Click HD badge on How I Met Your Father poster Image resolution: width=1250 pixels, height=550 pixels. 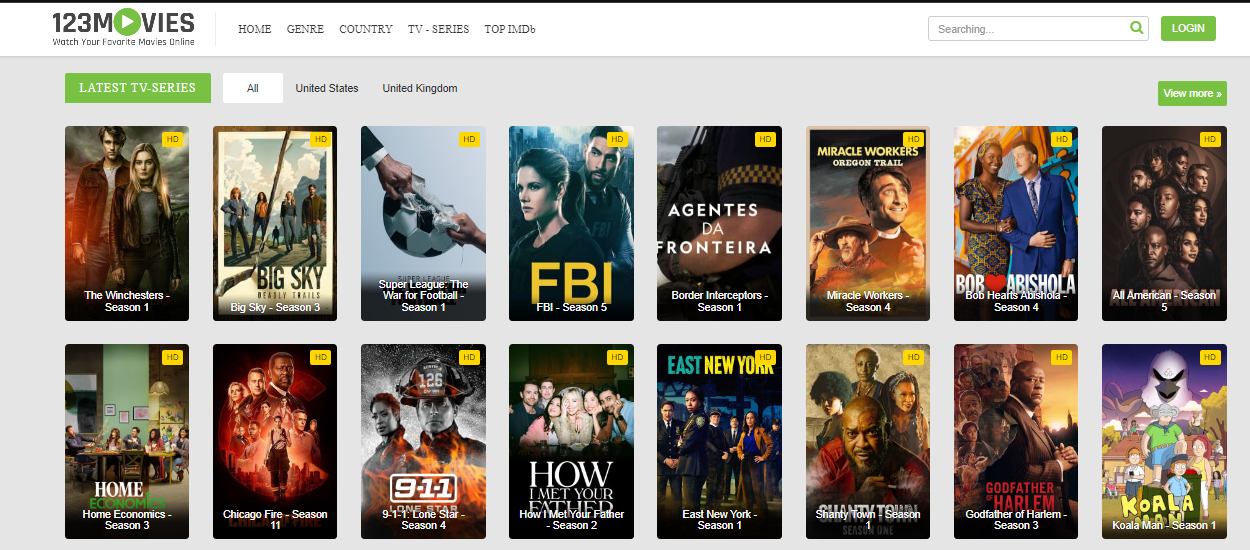616,358
